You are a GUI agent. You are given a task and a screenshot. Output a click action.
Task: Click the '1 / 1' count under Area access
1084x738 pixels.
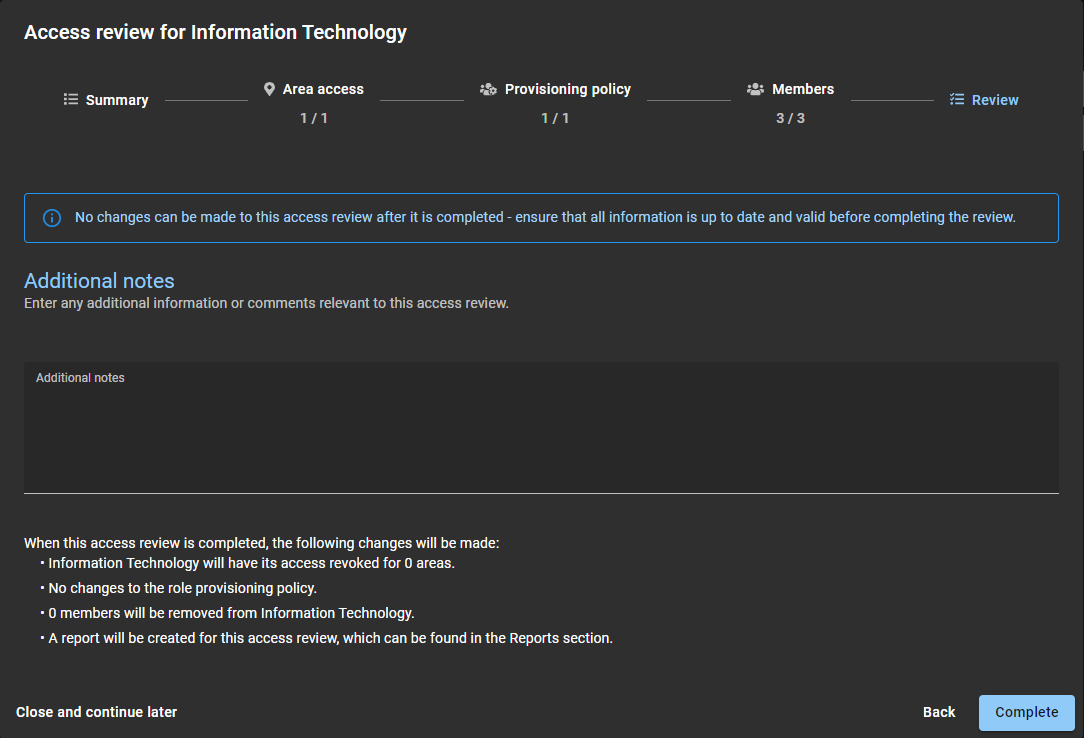(314, 118)
